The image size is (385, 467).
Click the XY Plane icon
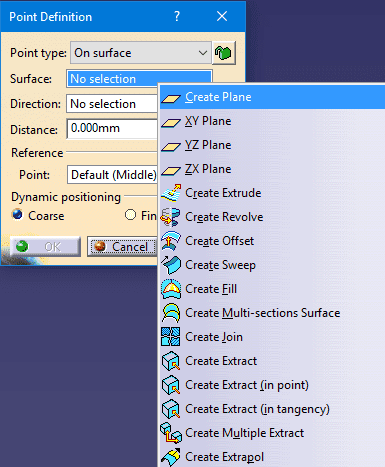point(171,122)
